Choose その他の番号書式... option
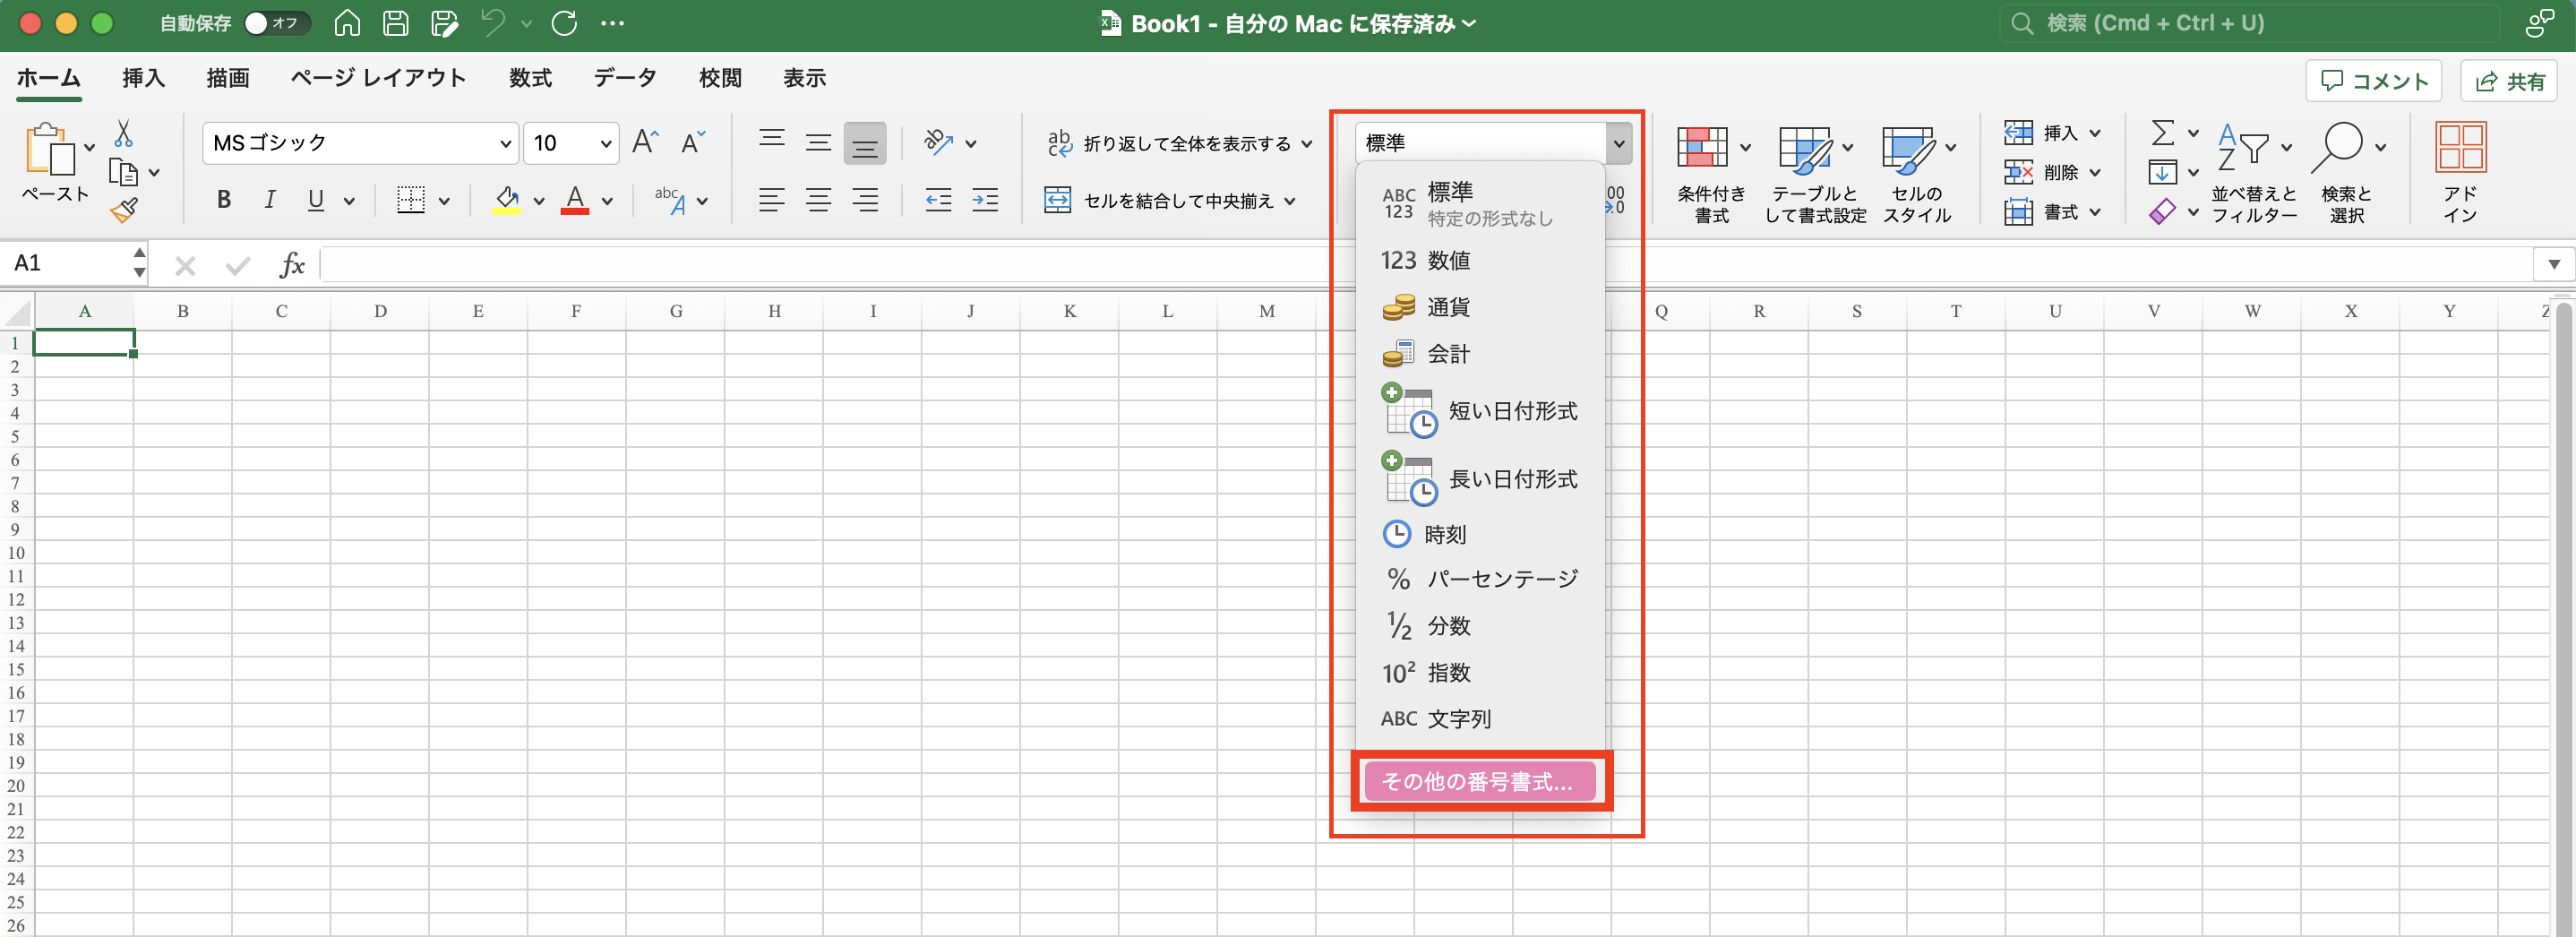The height and width of the screenshot is (937, 2576). [1478, 782]
